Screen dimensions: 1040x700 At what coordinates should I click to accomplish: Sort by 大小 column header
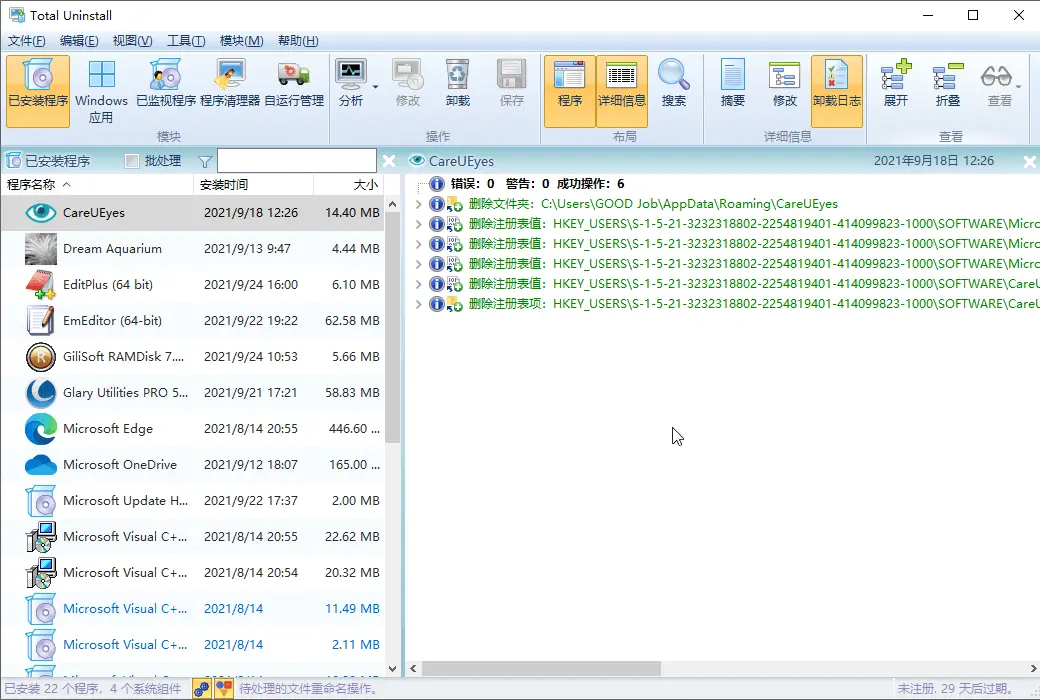(x=349, y=184)
